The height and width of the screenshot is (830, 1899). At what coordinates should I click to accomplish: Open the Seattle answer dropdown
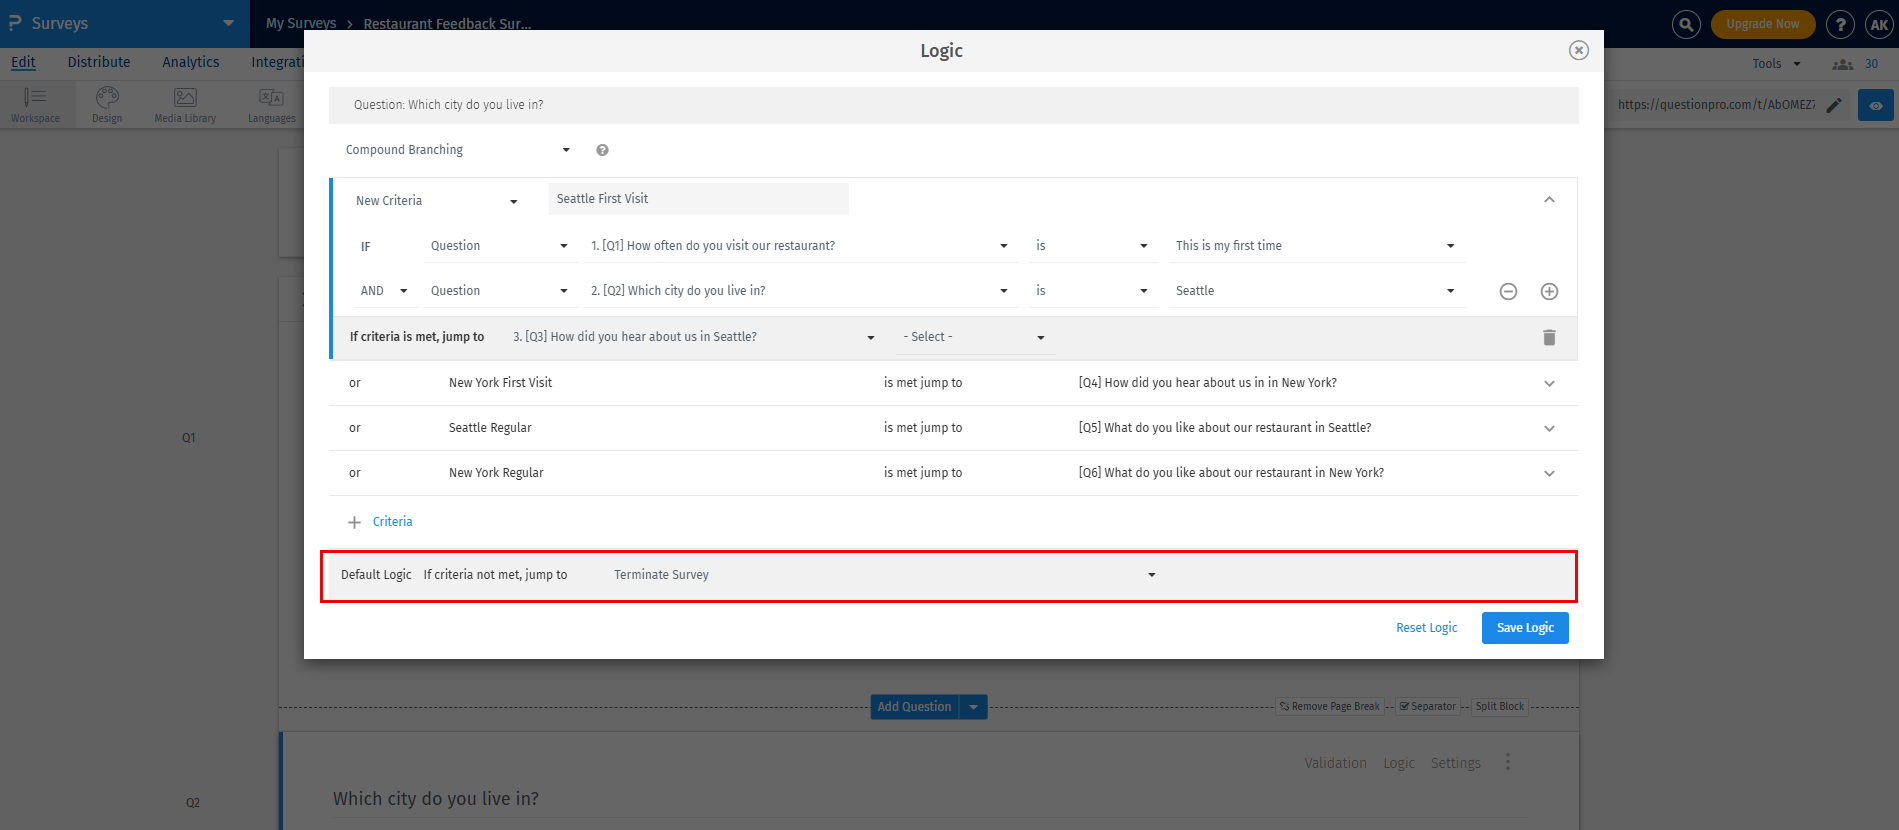pyautogui.click(x=1315, y=291)
